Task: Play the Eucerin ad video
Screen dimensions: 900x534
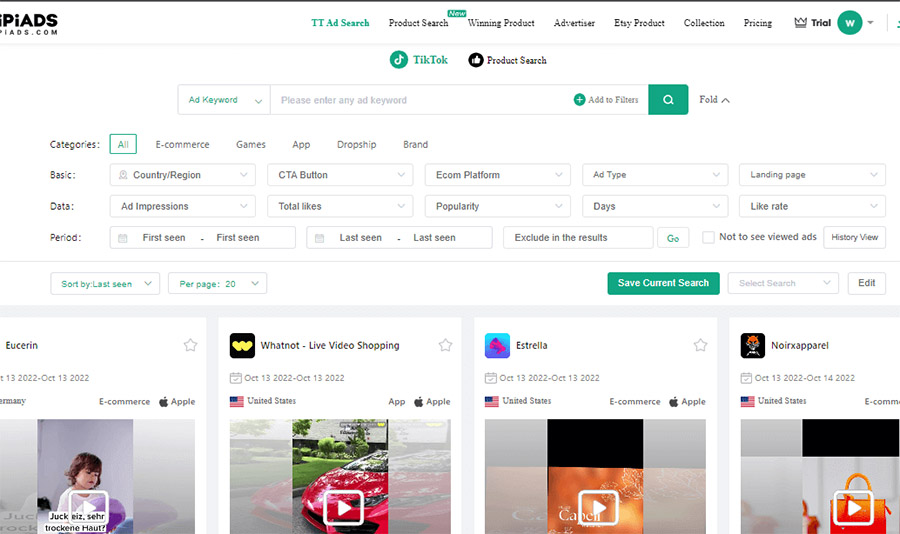Action: pos(88,507)
